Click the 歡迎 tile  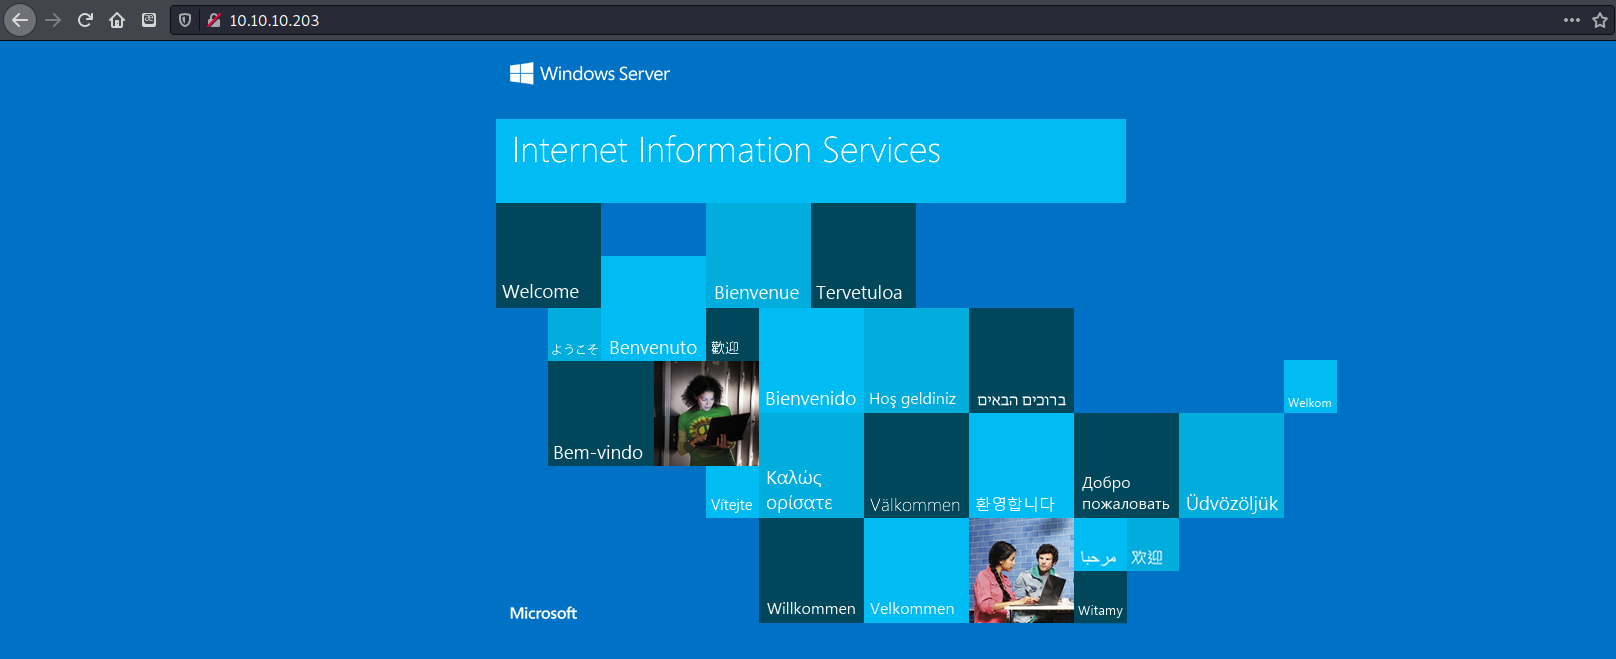pos(732,334)
